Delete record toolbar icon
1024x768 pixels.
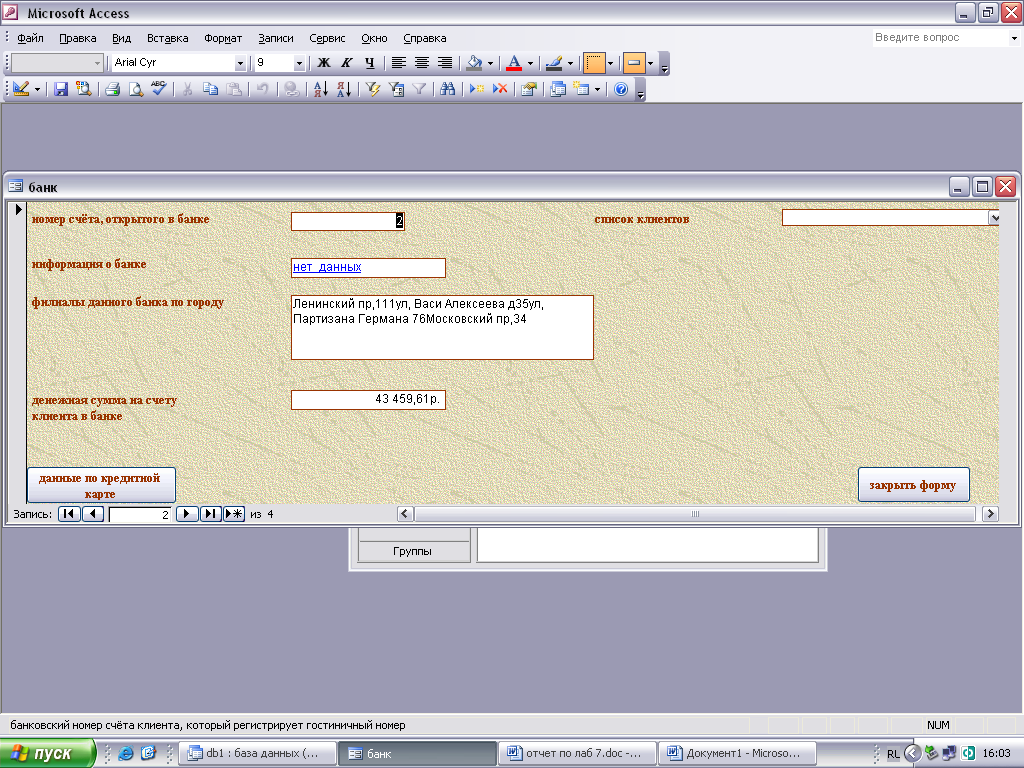pyautogui.click(x=500, y=89)
